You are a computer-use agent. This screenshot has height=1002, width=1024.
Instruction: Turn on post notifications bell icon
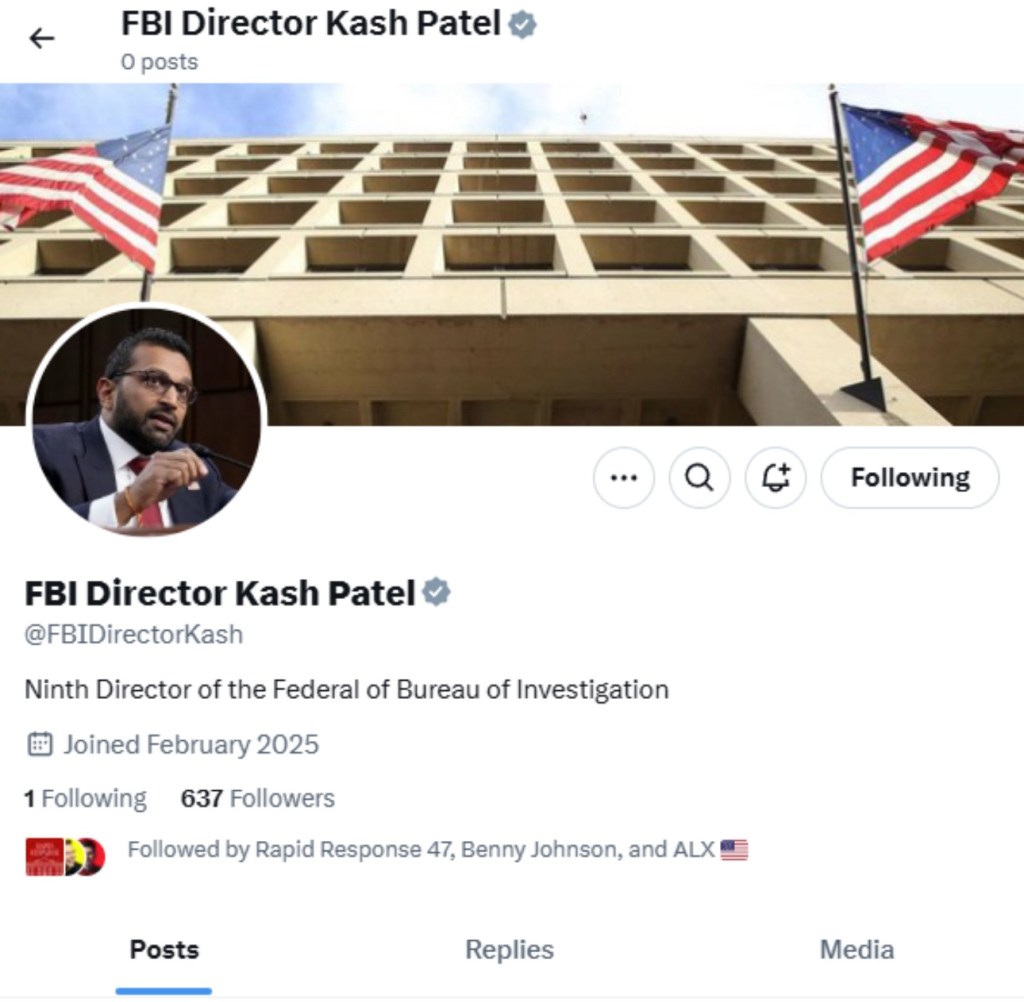(x=776, y=478)
